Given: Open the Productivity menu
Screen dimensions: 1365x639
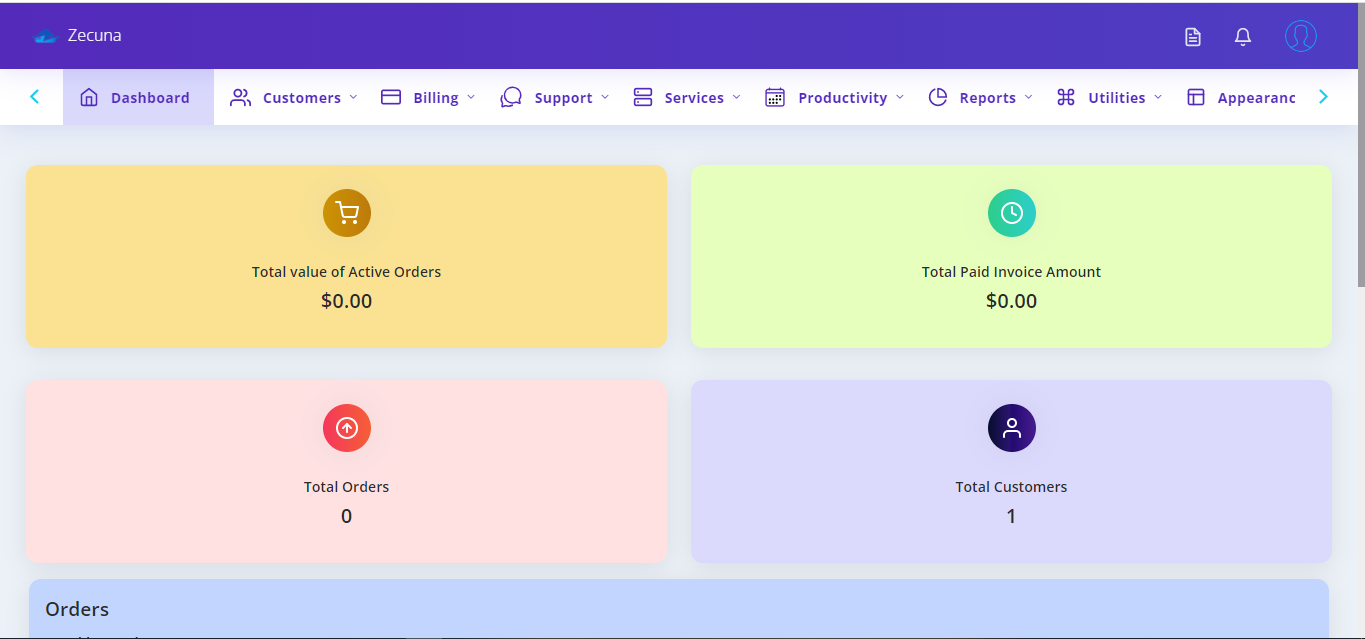Looking at the screenshot, I should (x=834, y=98).
